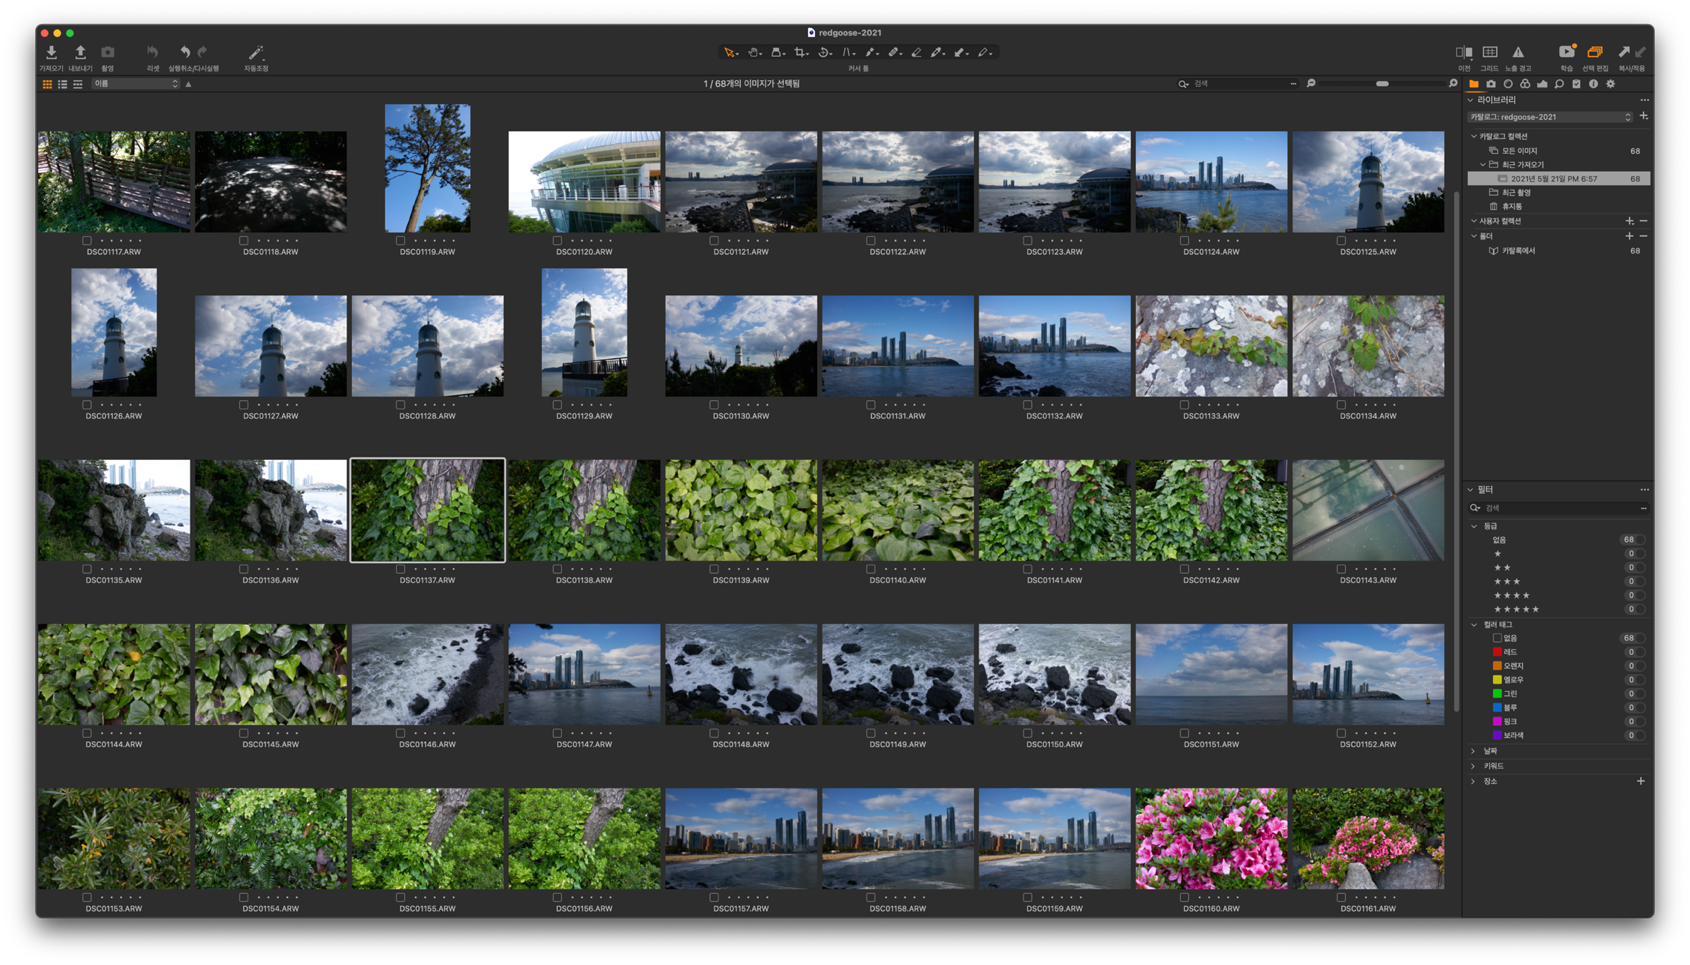Viewport: 1690px width, 965px height.
Task: Click the 선택 편집 button
Action: 1595,57
